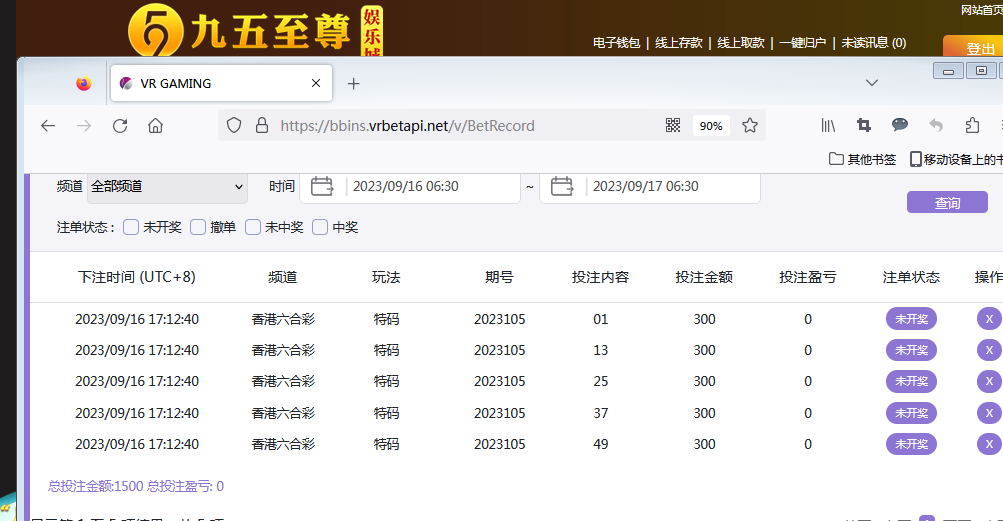Open a new tab with the plus button
Viewport: 1003px width, 521px height.
[x=353, y=84]
